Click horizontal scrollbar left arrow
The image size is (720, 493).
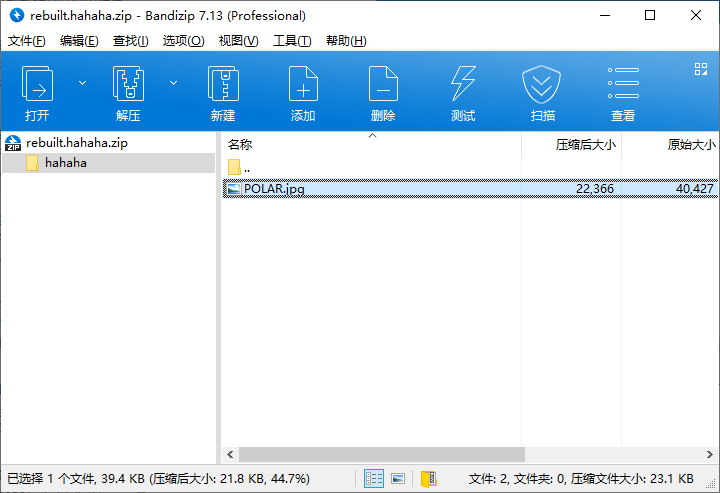tap(230, 454)
